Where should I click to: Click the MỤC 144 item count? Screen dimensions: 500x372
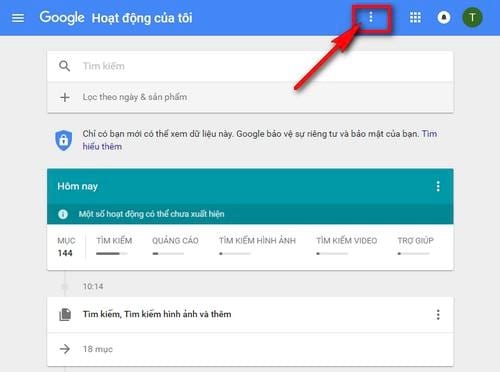[66, 247]
